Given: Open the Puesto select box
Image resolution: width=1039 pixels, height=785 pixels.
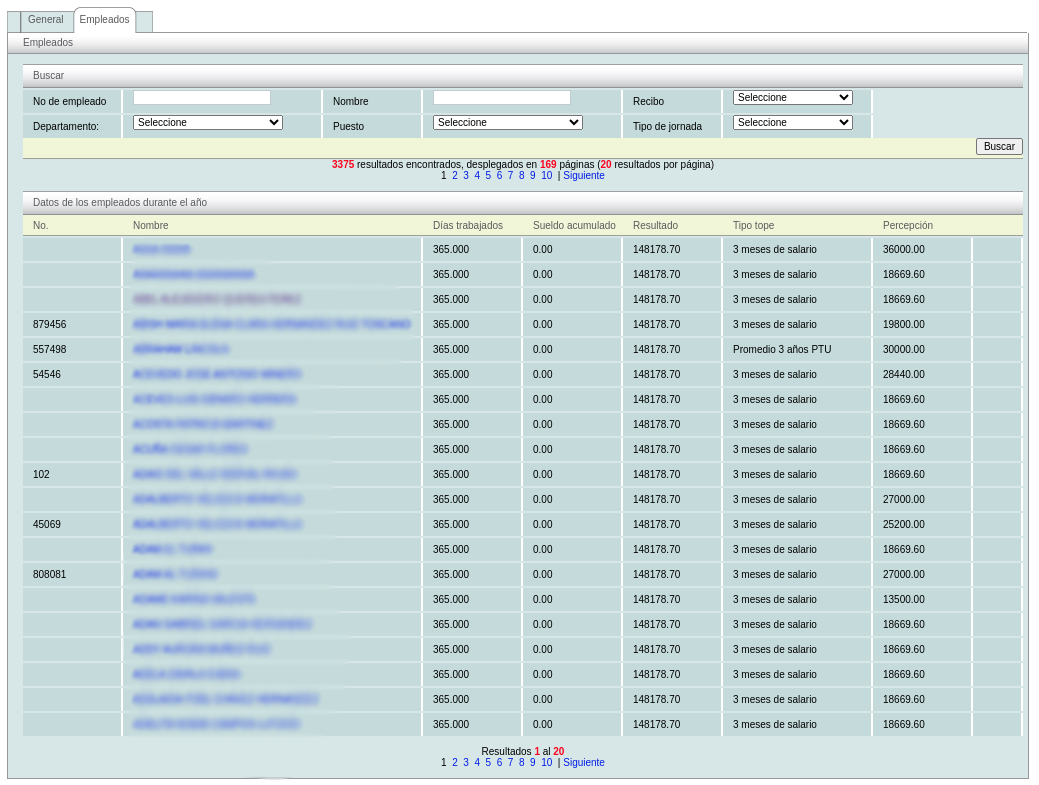Looking at the screenshot, I should [x=508, y=123].
